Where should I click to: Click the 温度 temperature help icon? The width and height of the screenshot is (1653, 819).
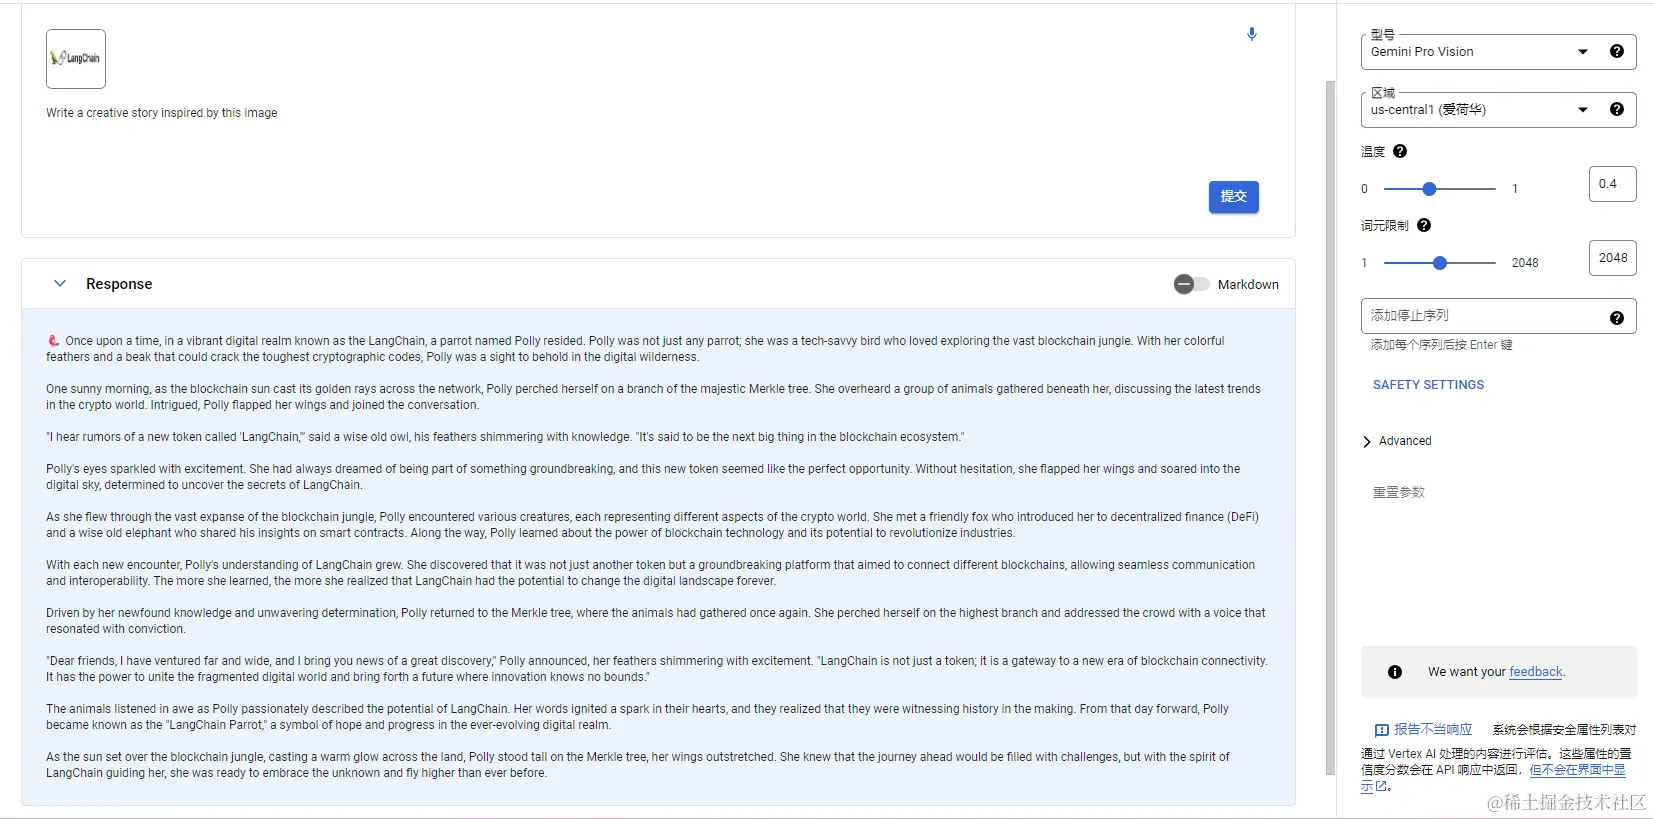(x=1400, y=152)
